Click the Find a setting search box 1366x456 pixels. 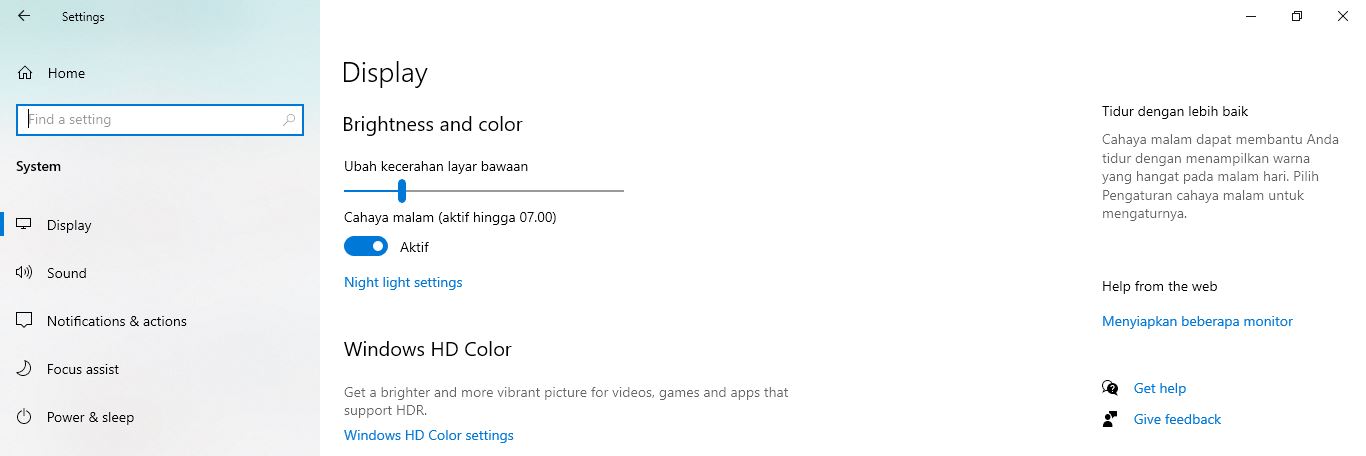pos(150,120)
